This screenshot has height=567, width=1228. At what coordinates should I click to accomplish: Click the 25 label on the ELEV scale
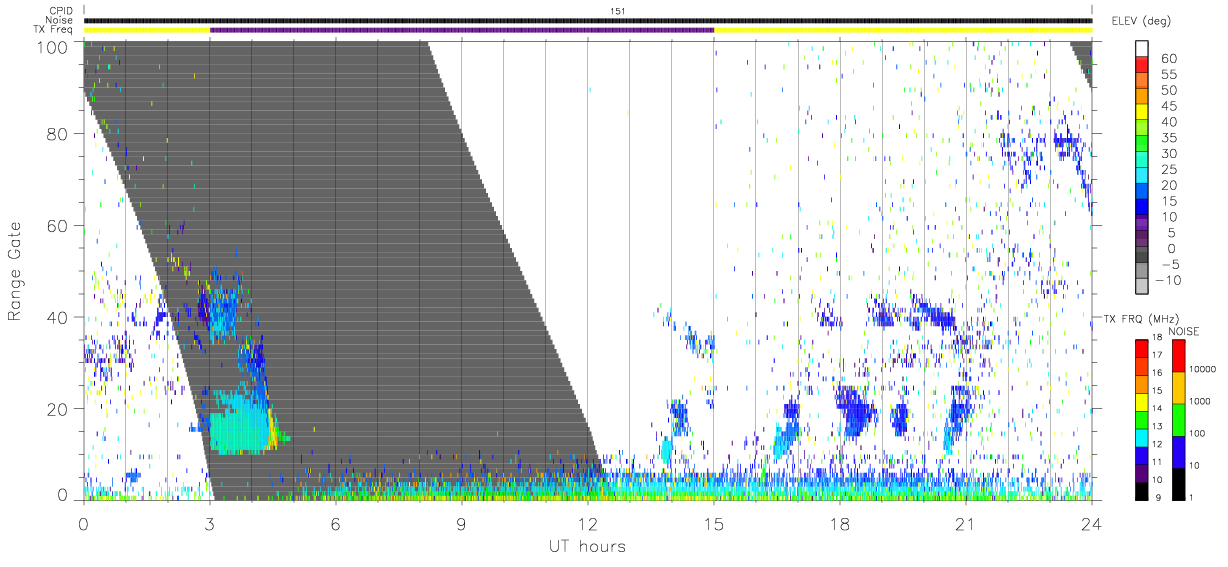[1167, 170]
